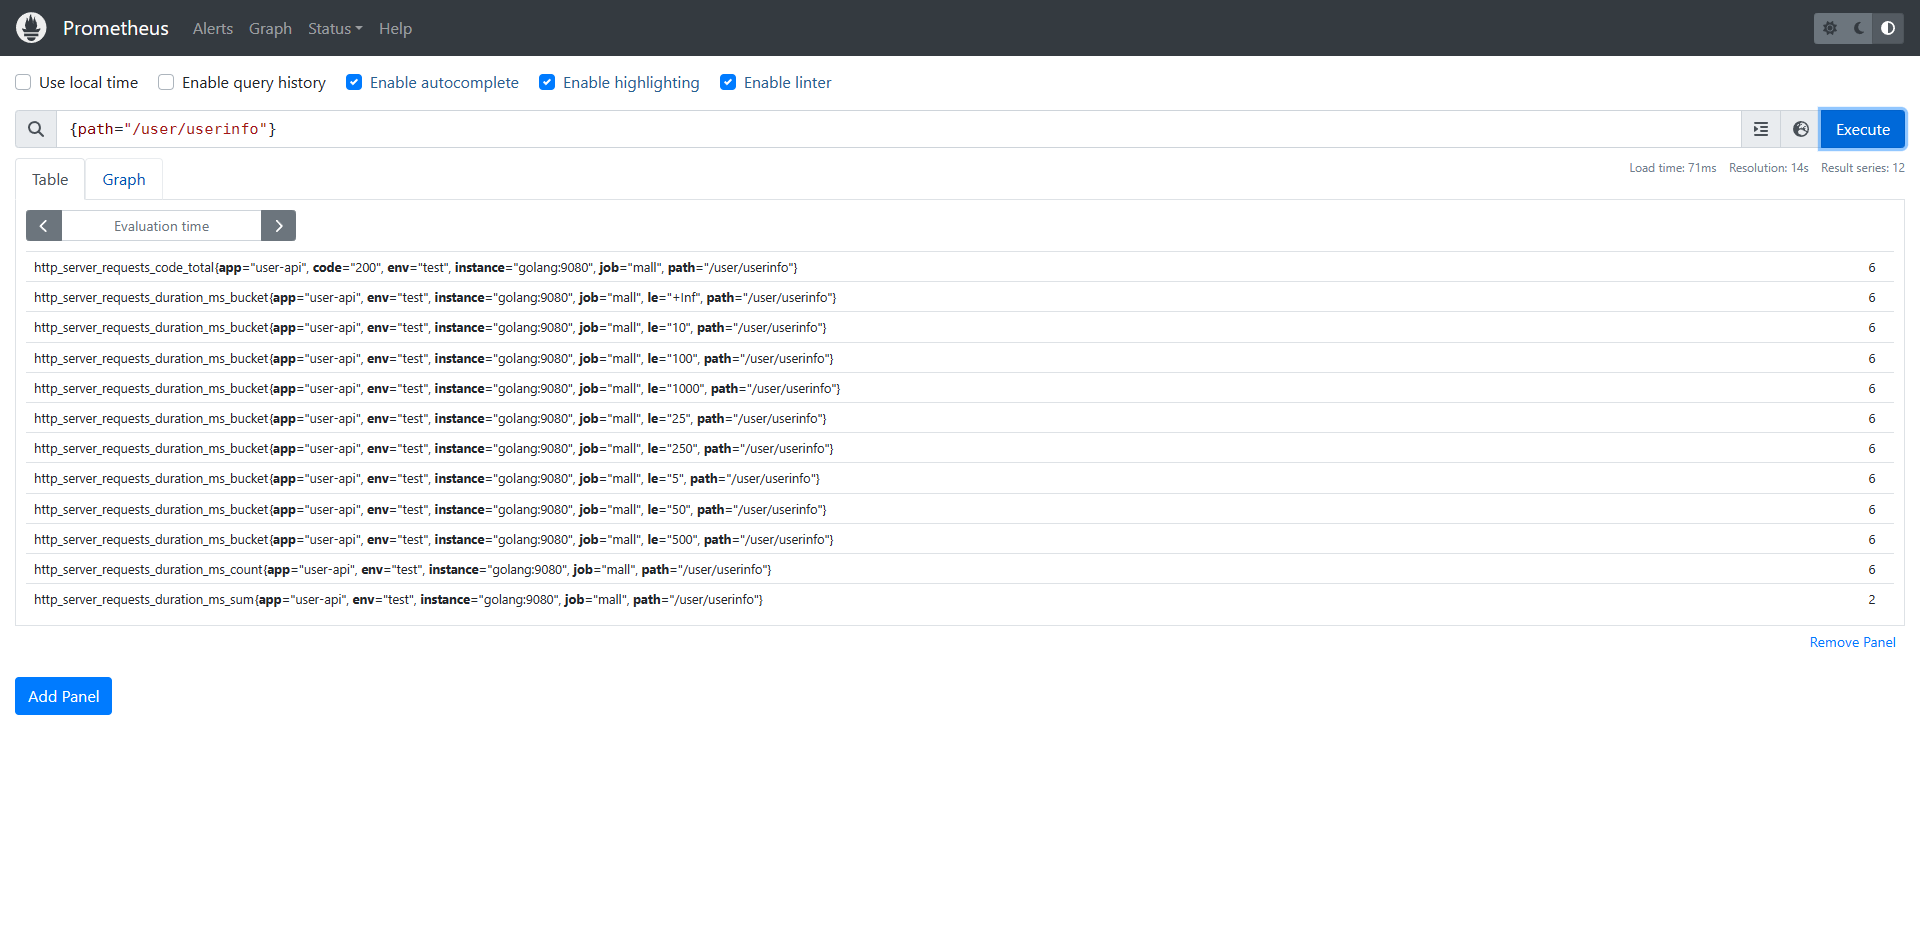The image size is (1920, 929).
Task: Step evaluation time backward
Action: point(44,226)
